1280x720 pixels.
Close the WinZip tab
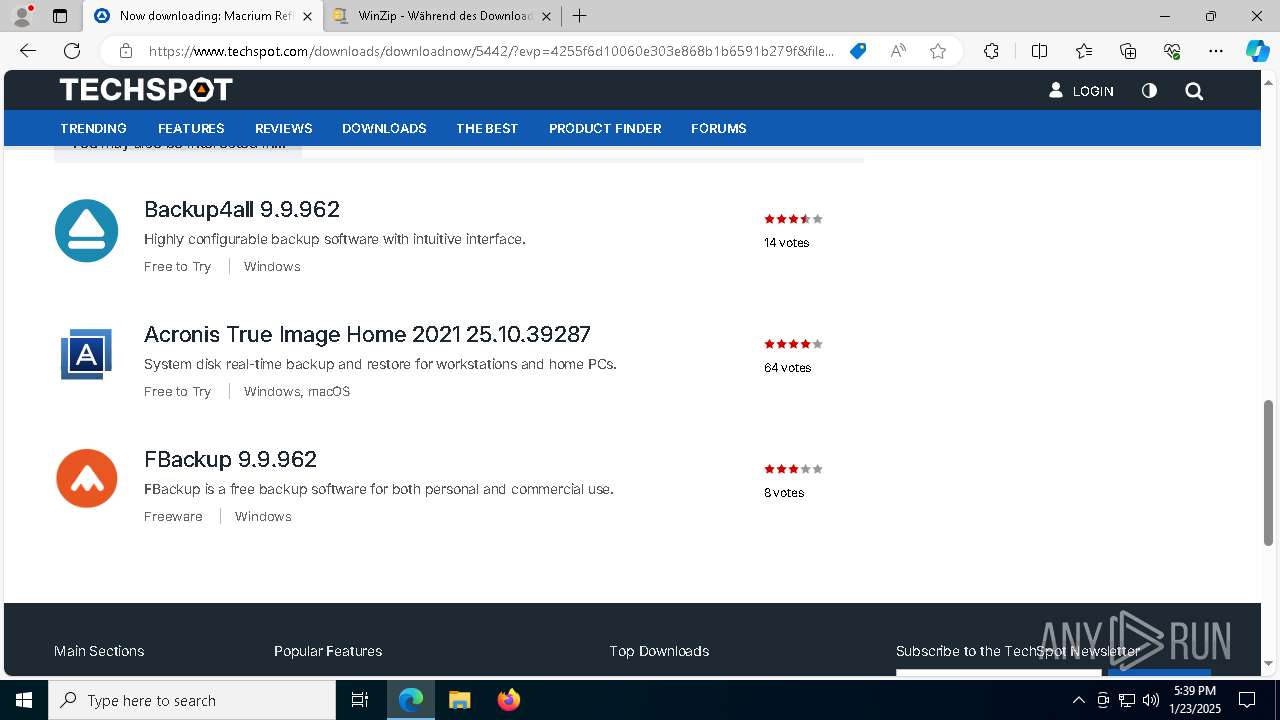(x=546, y=16)
